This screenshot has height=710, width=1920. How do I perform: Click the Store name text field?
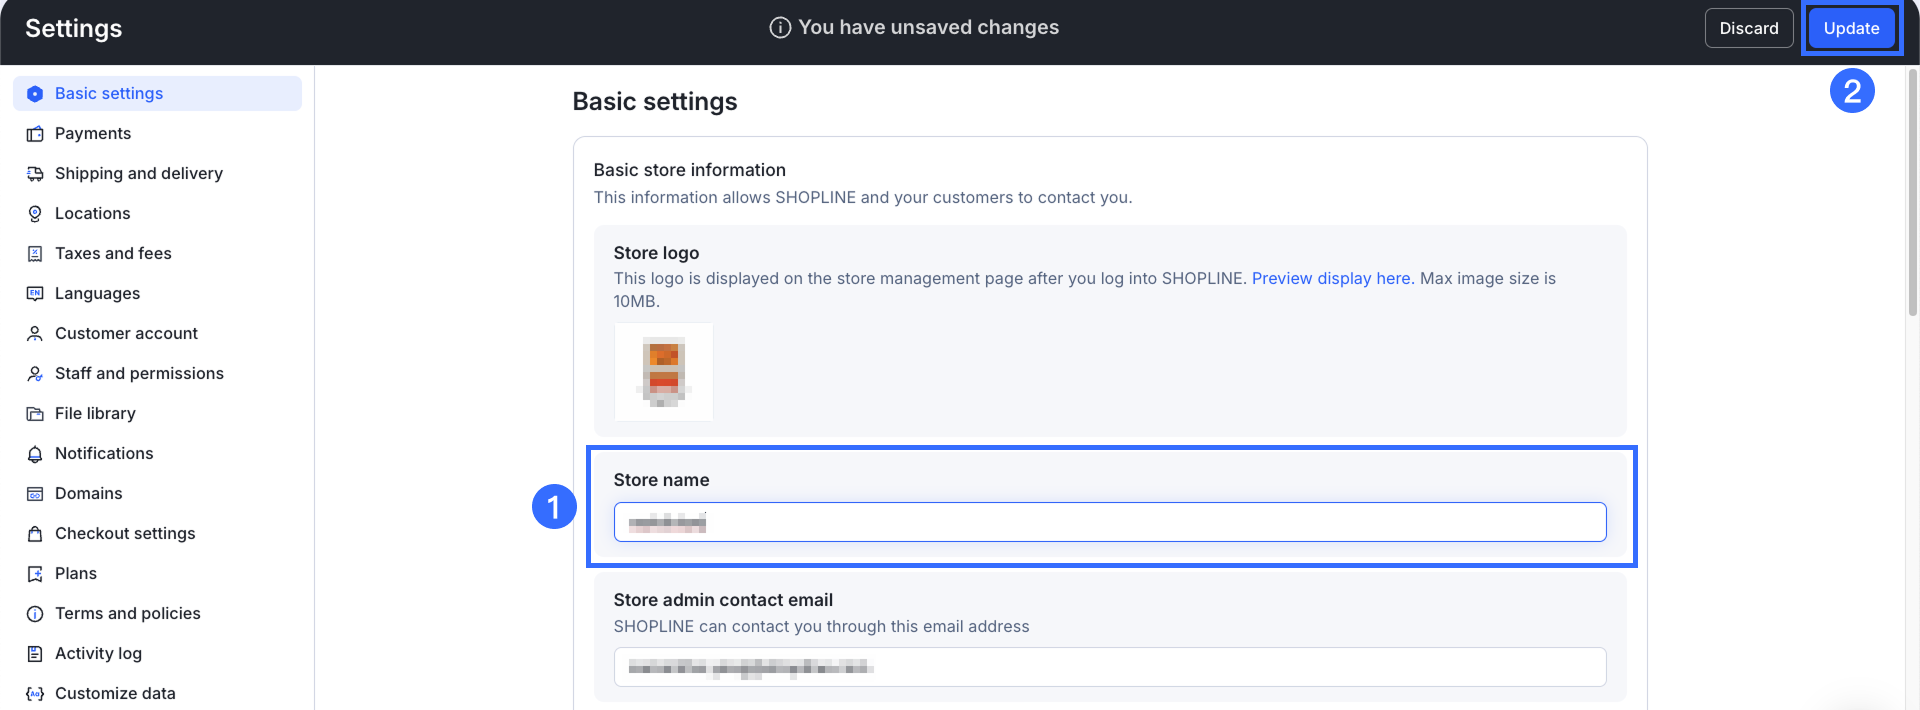(1110, 522)
